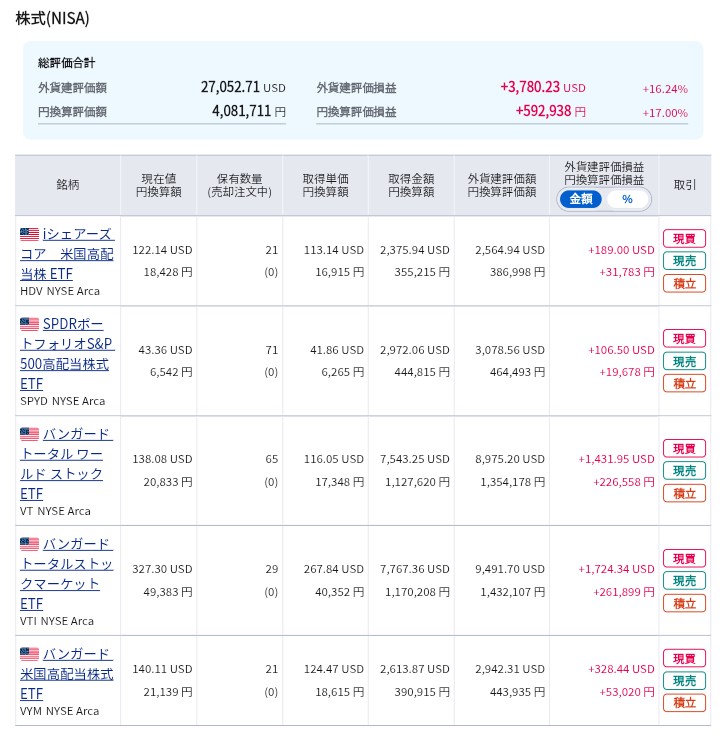The height and width of the screenshot is (736, 720).
Task: Click the US flag icon beside SPDR SPYD
Action: (30, 324)
